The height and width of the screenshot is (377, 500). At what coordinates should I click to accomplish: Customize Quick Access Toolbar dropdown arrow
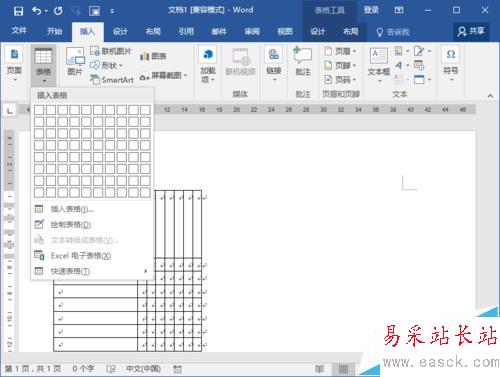(112, 11)
